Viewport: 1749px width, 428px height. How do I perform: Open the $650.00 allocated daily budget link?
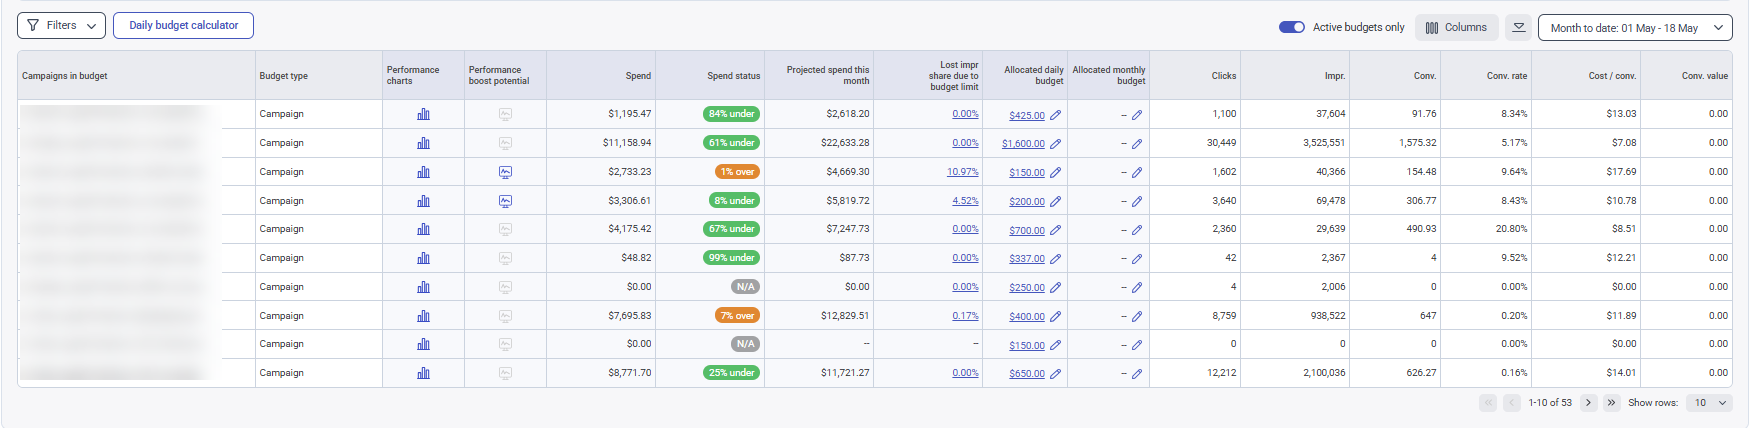point(1027,373)
